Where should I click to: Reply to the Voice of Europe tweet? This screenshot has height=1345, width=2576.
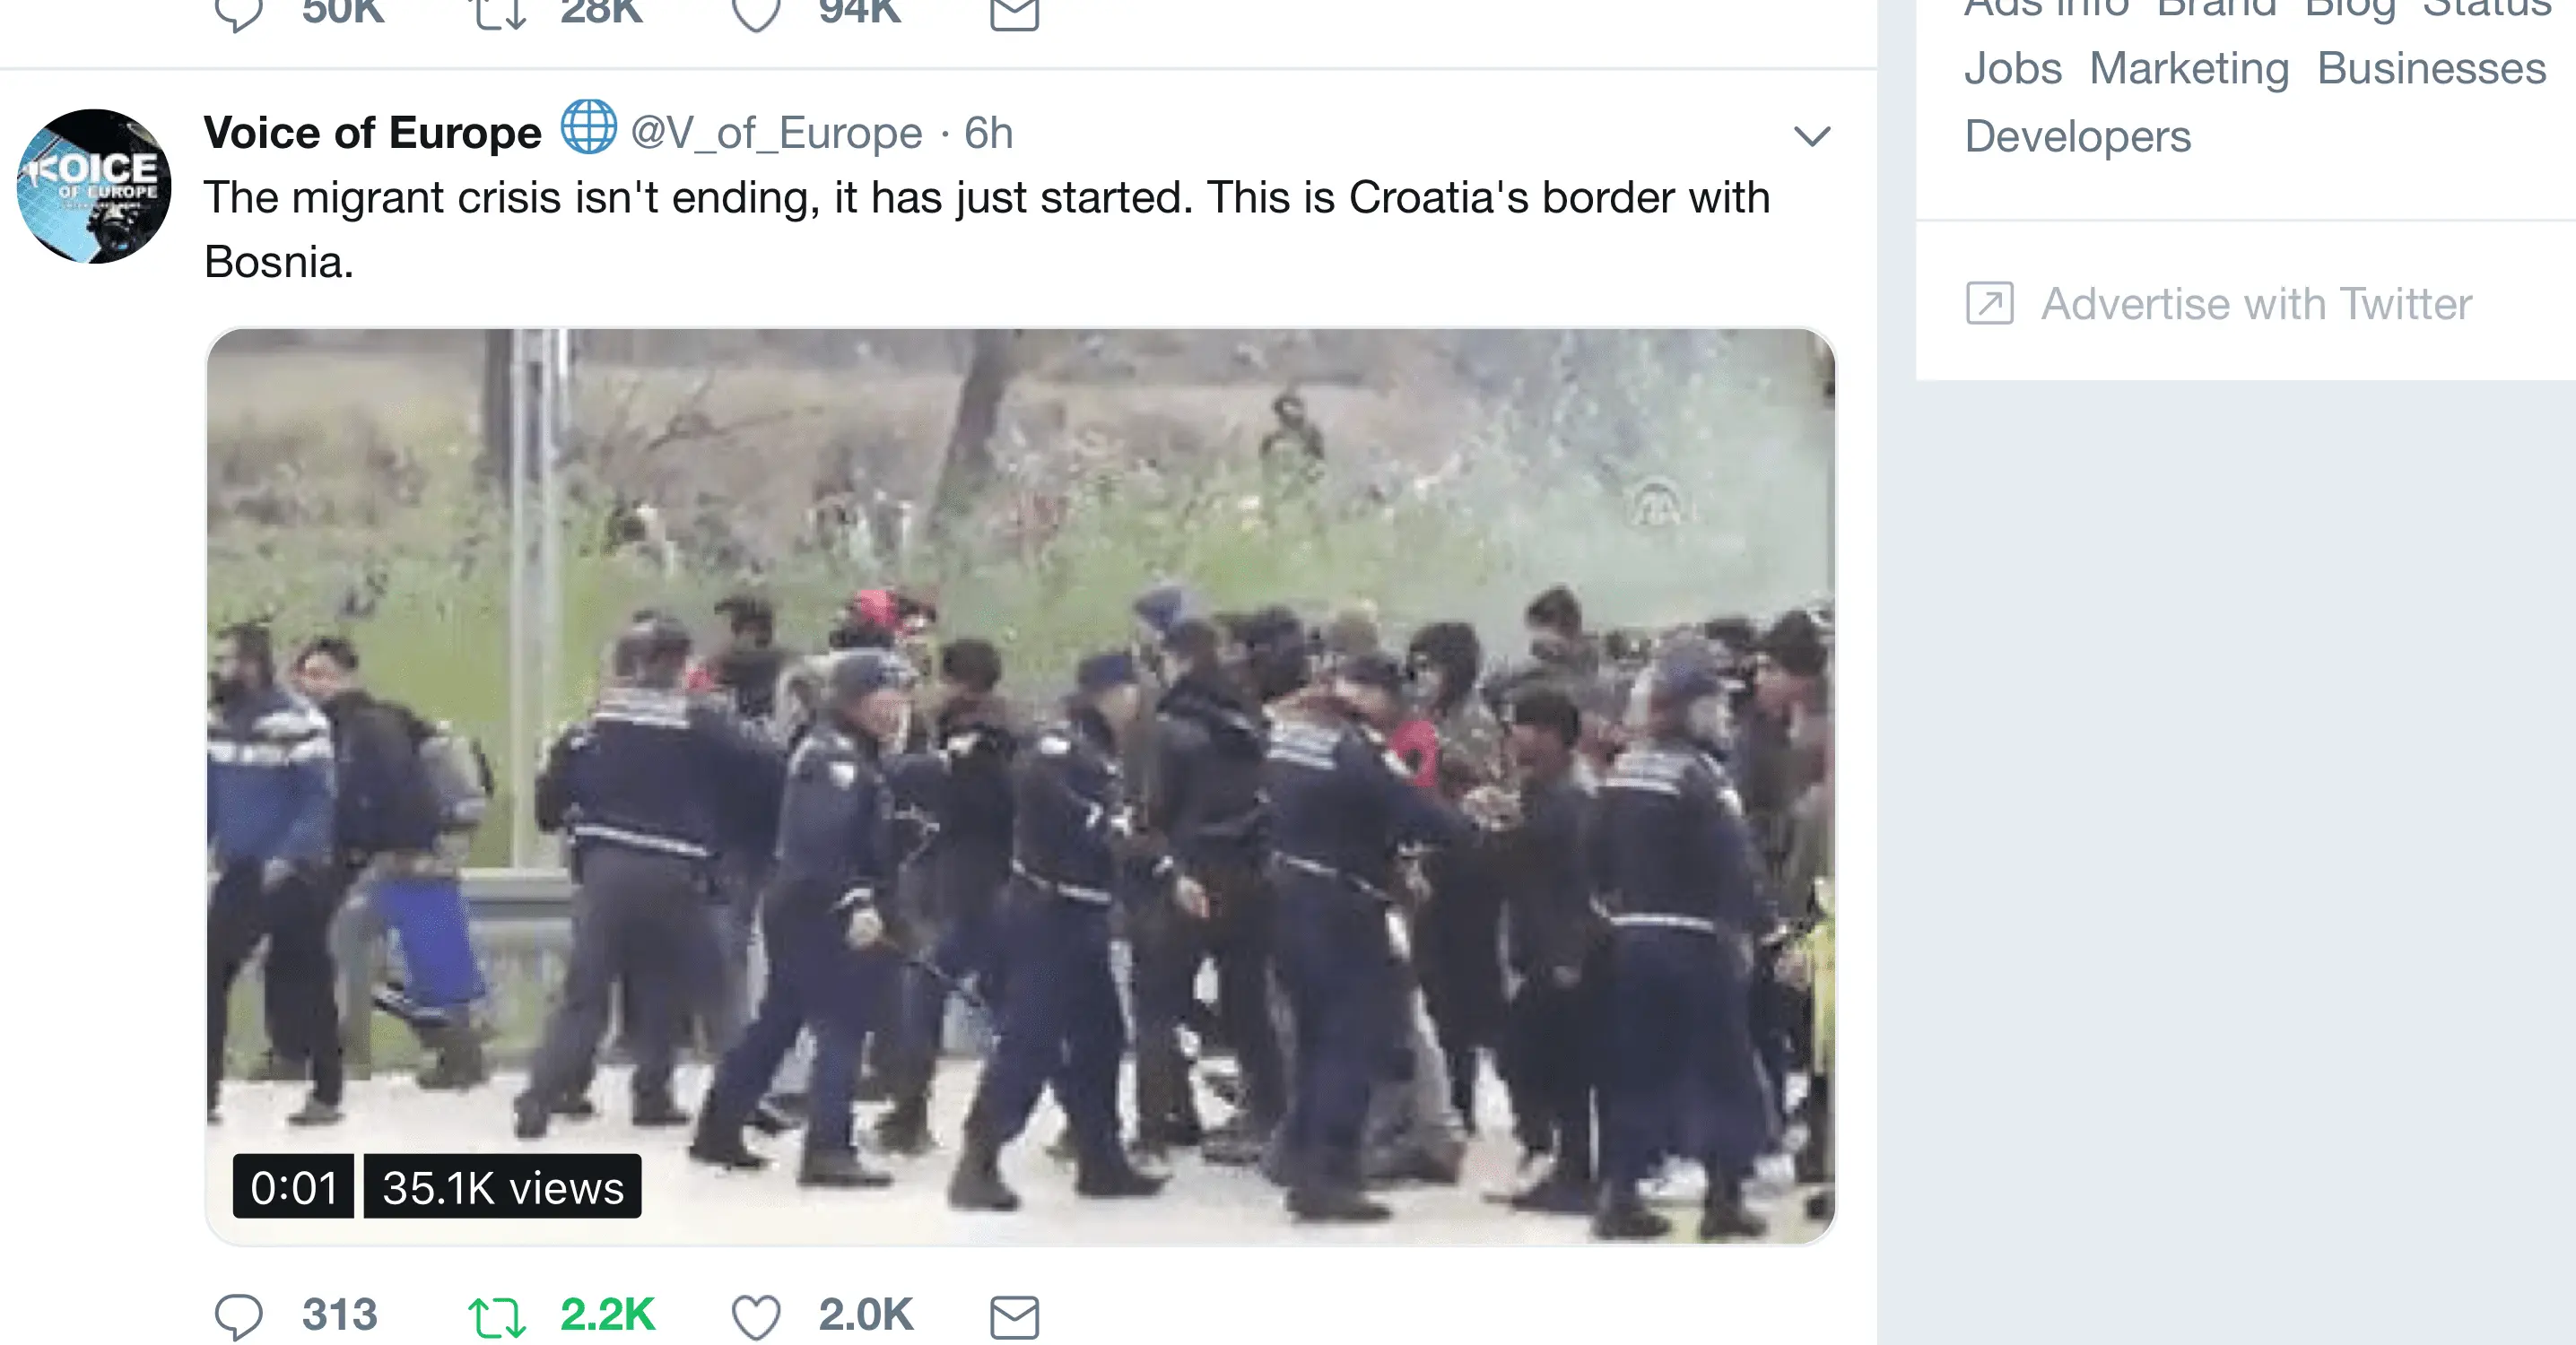pos(239,1316)
